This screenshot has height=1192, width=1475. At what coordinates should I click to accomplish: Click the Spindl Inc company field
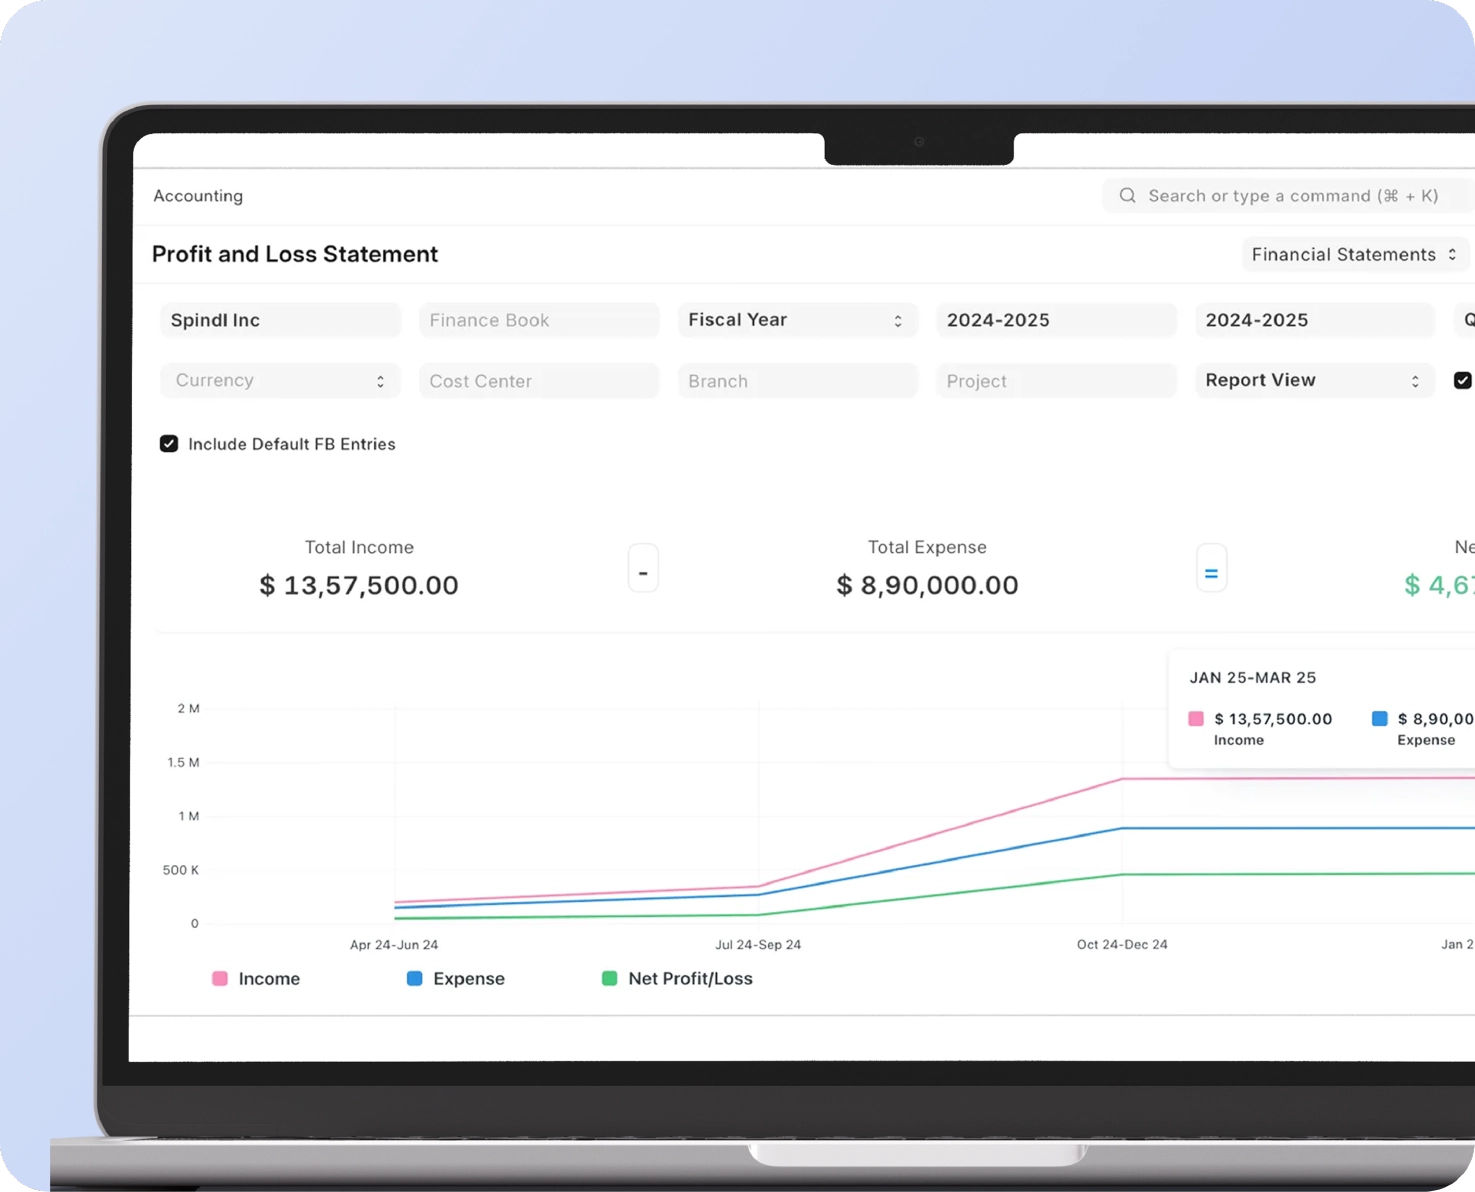[280, 320]
